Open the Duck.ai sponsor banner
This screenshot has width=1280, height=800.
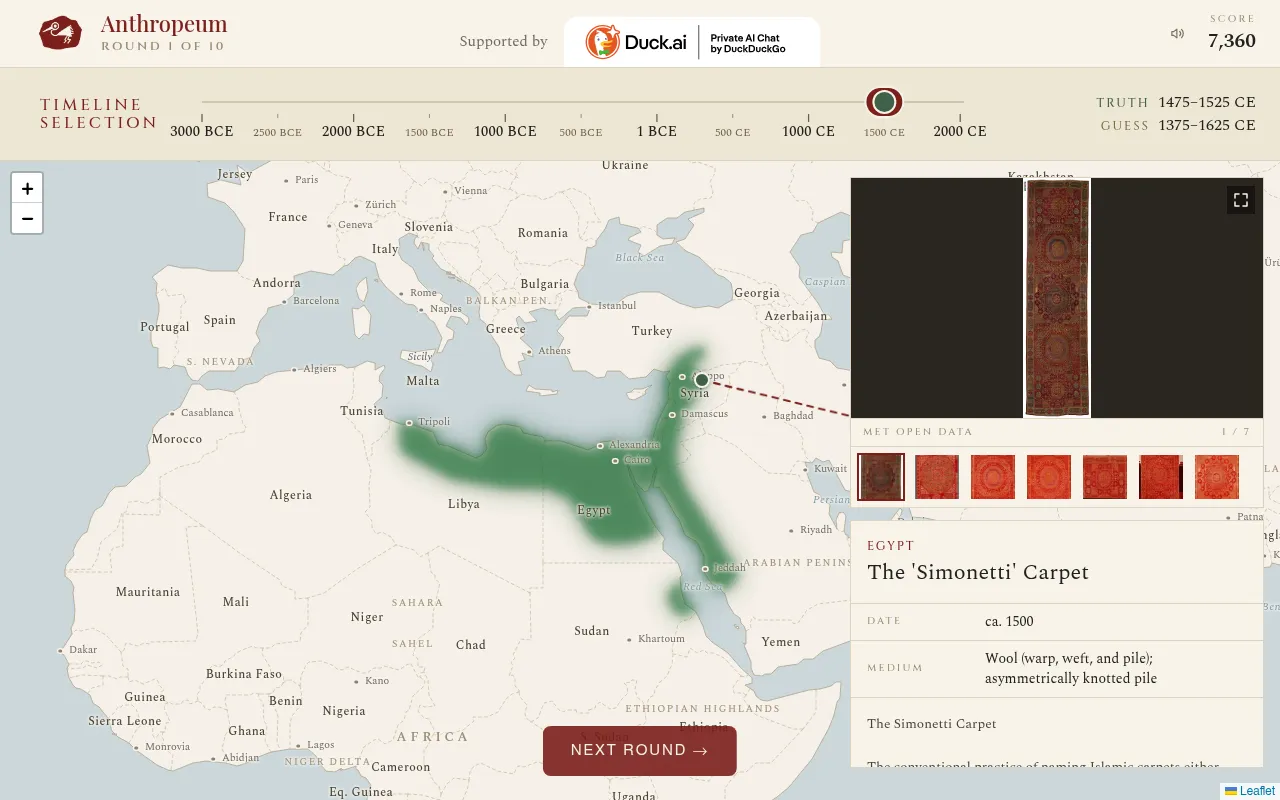tap(692, 42)
